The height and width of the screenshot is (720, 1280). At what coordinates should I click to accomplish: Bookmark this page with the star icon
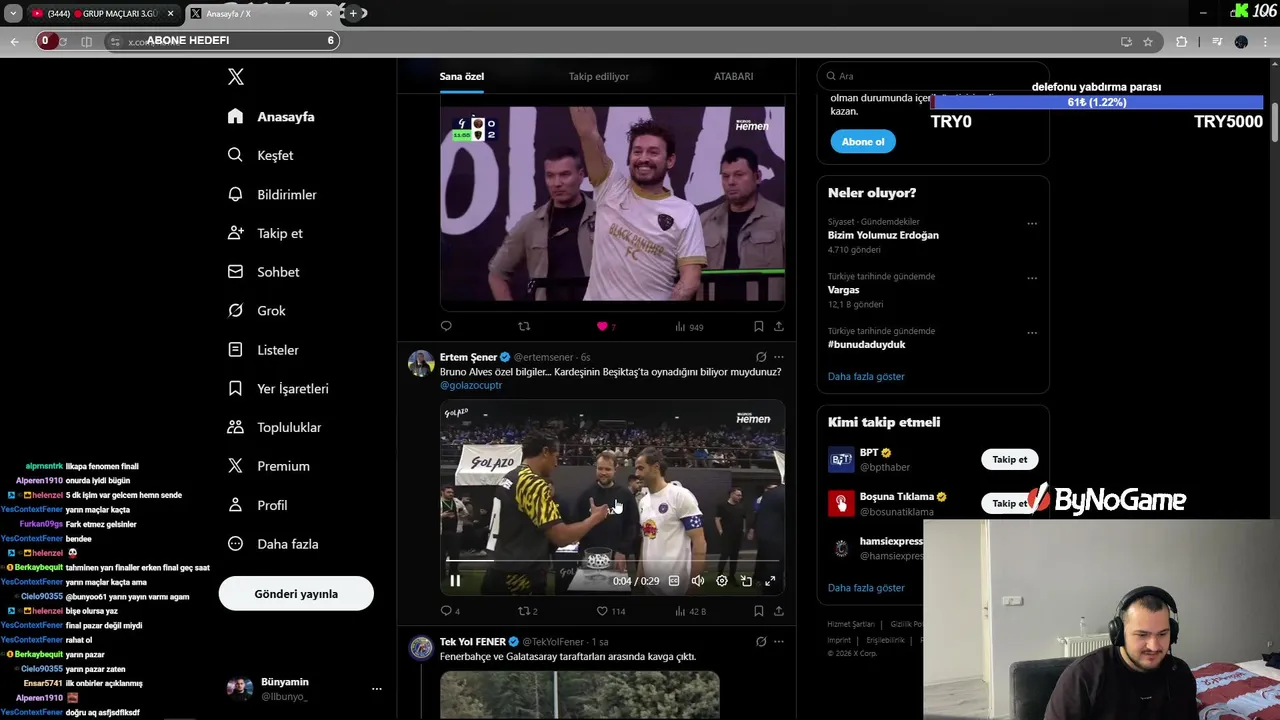point(1148,42)
